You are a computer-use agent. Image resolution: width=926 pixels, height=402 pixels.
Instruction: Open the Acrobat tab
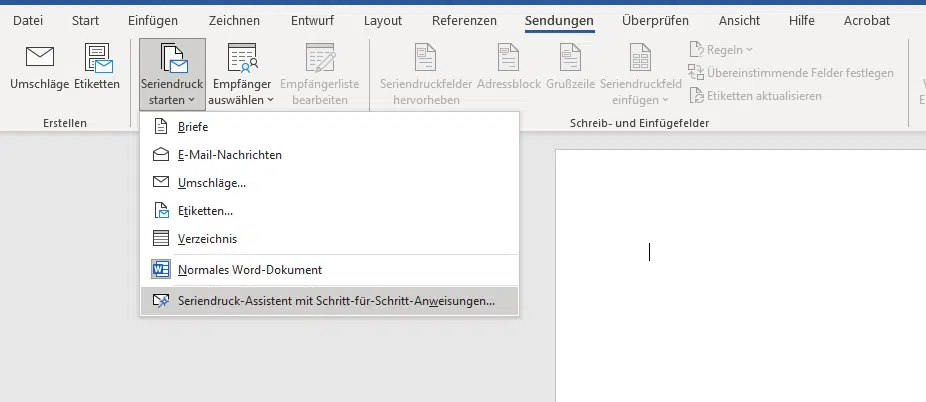pyautogui.click(x=867, y=21)
